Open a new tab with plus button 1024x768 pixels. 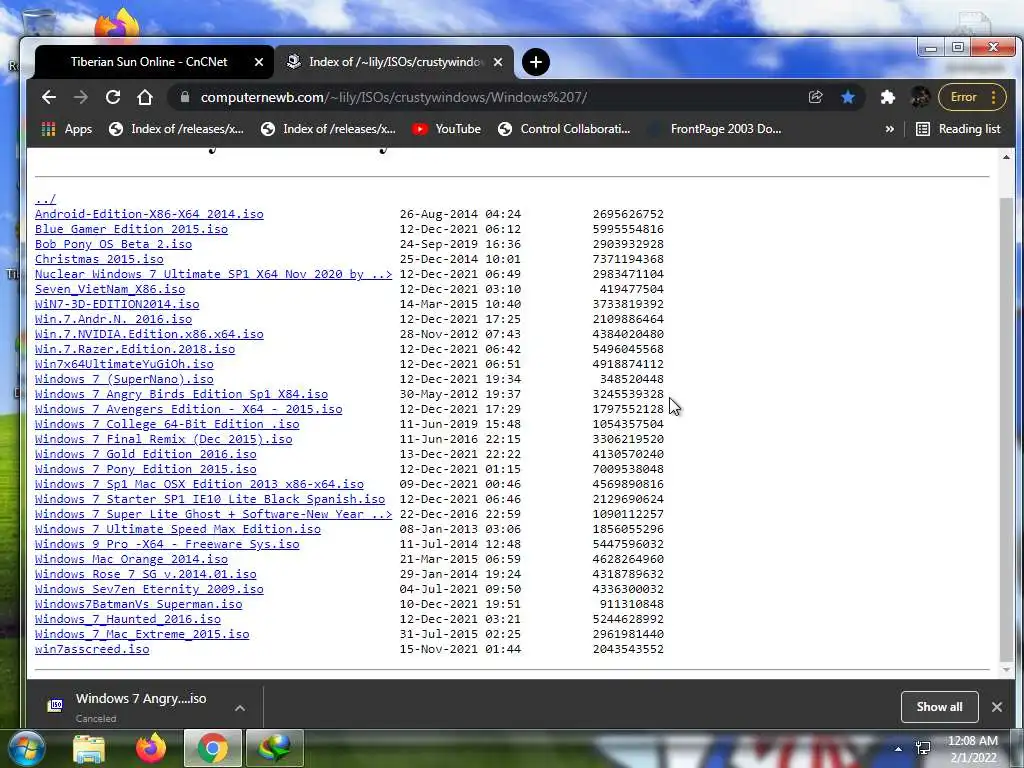536,62
